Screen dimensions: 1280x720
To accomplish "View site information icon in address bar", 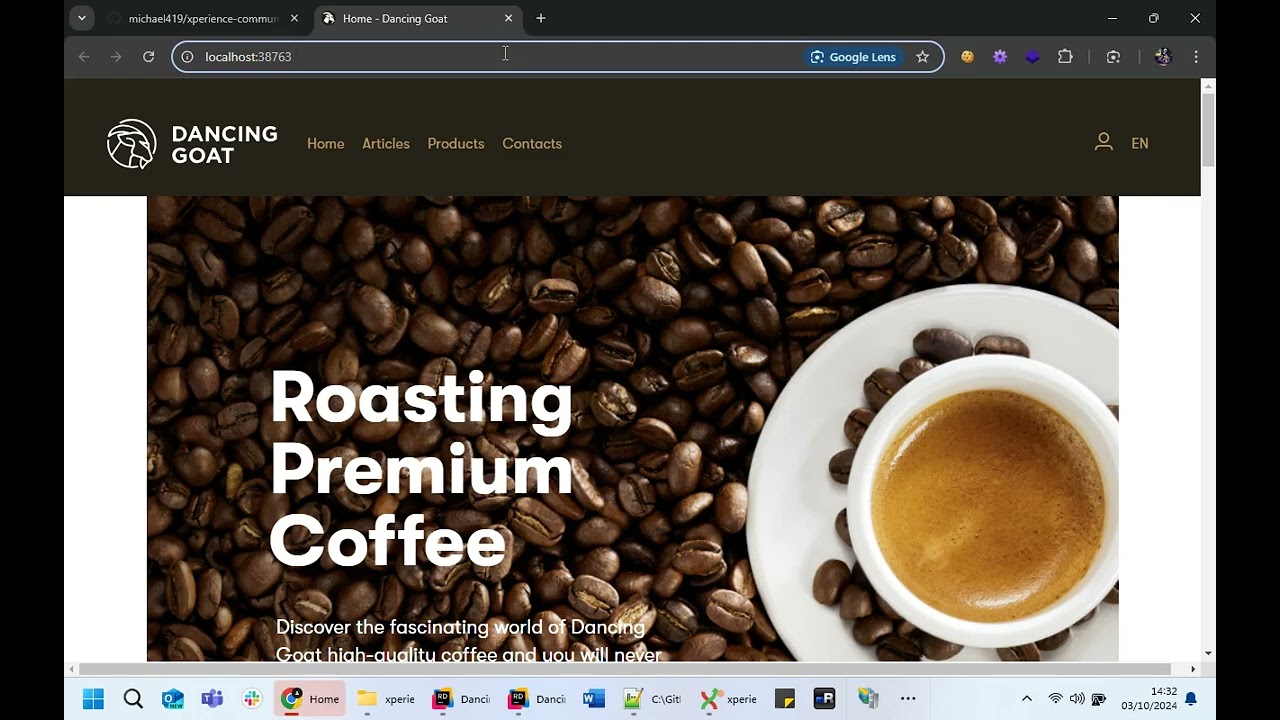I will (187, 57).
